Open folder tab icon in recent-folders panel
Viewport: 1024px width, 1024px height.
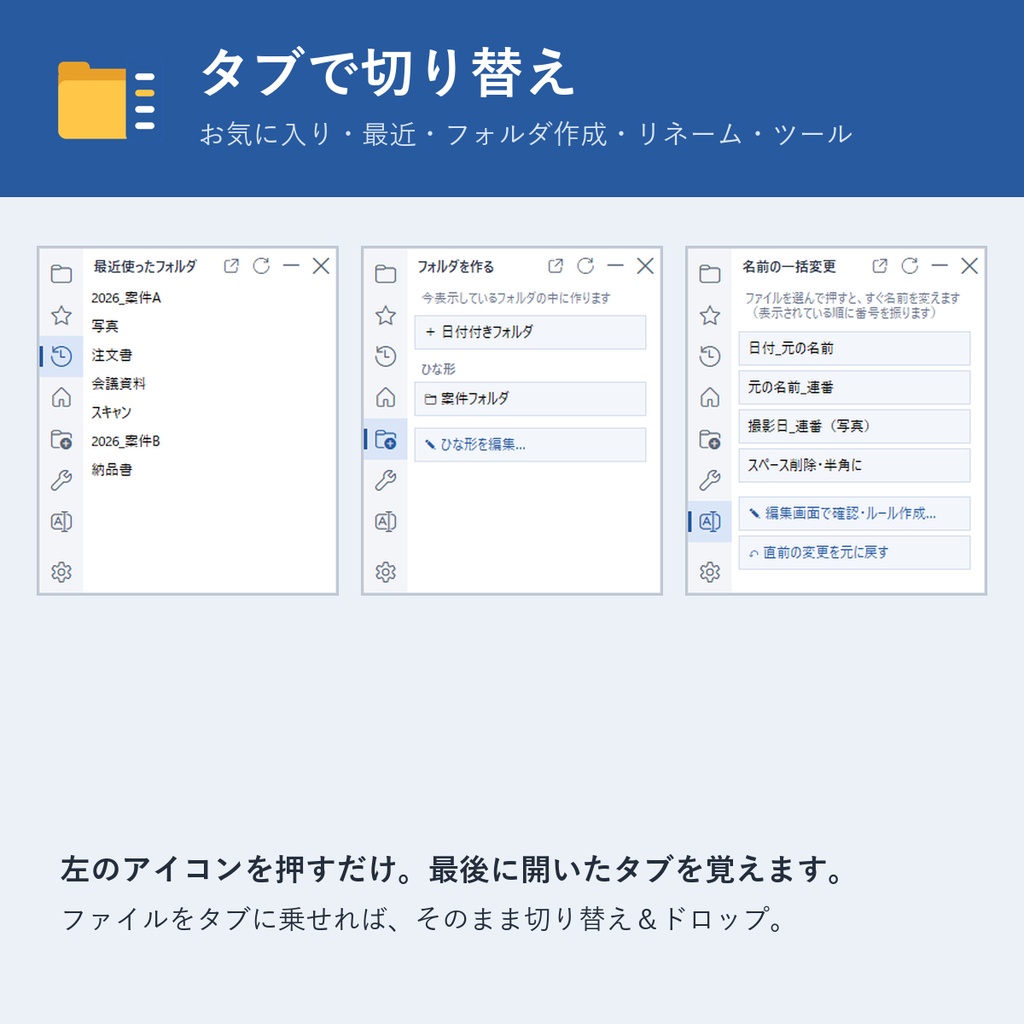(61, 274)
